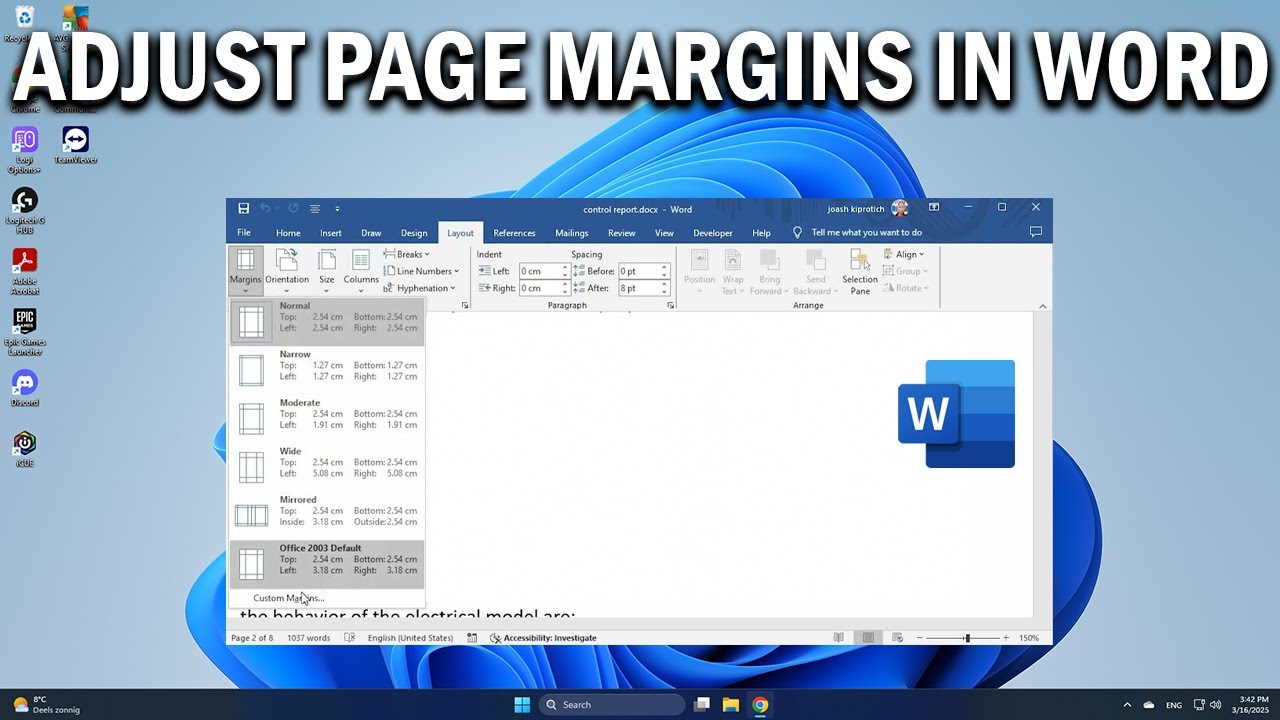Open the Align dropdown

[x=904, y=254]
